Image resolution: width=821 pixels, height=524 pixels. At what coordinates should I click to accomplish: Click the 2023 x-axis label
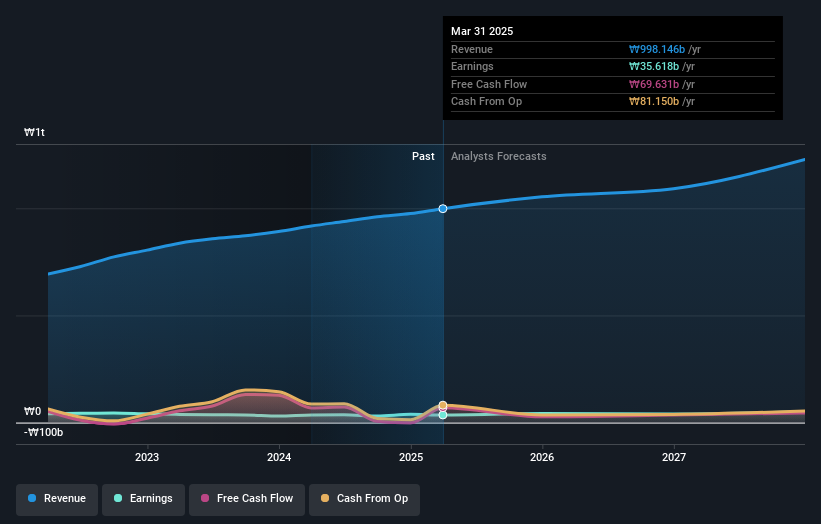[x=147, y=458]
